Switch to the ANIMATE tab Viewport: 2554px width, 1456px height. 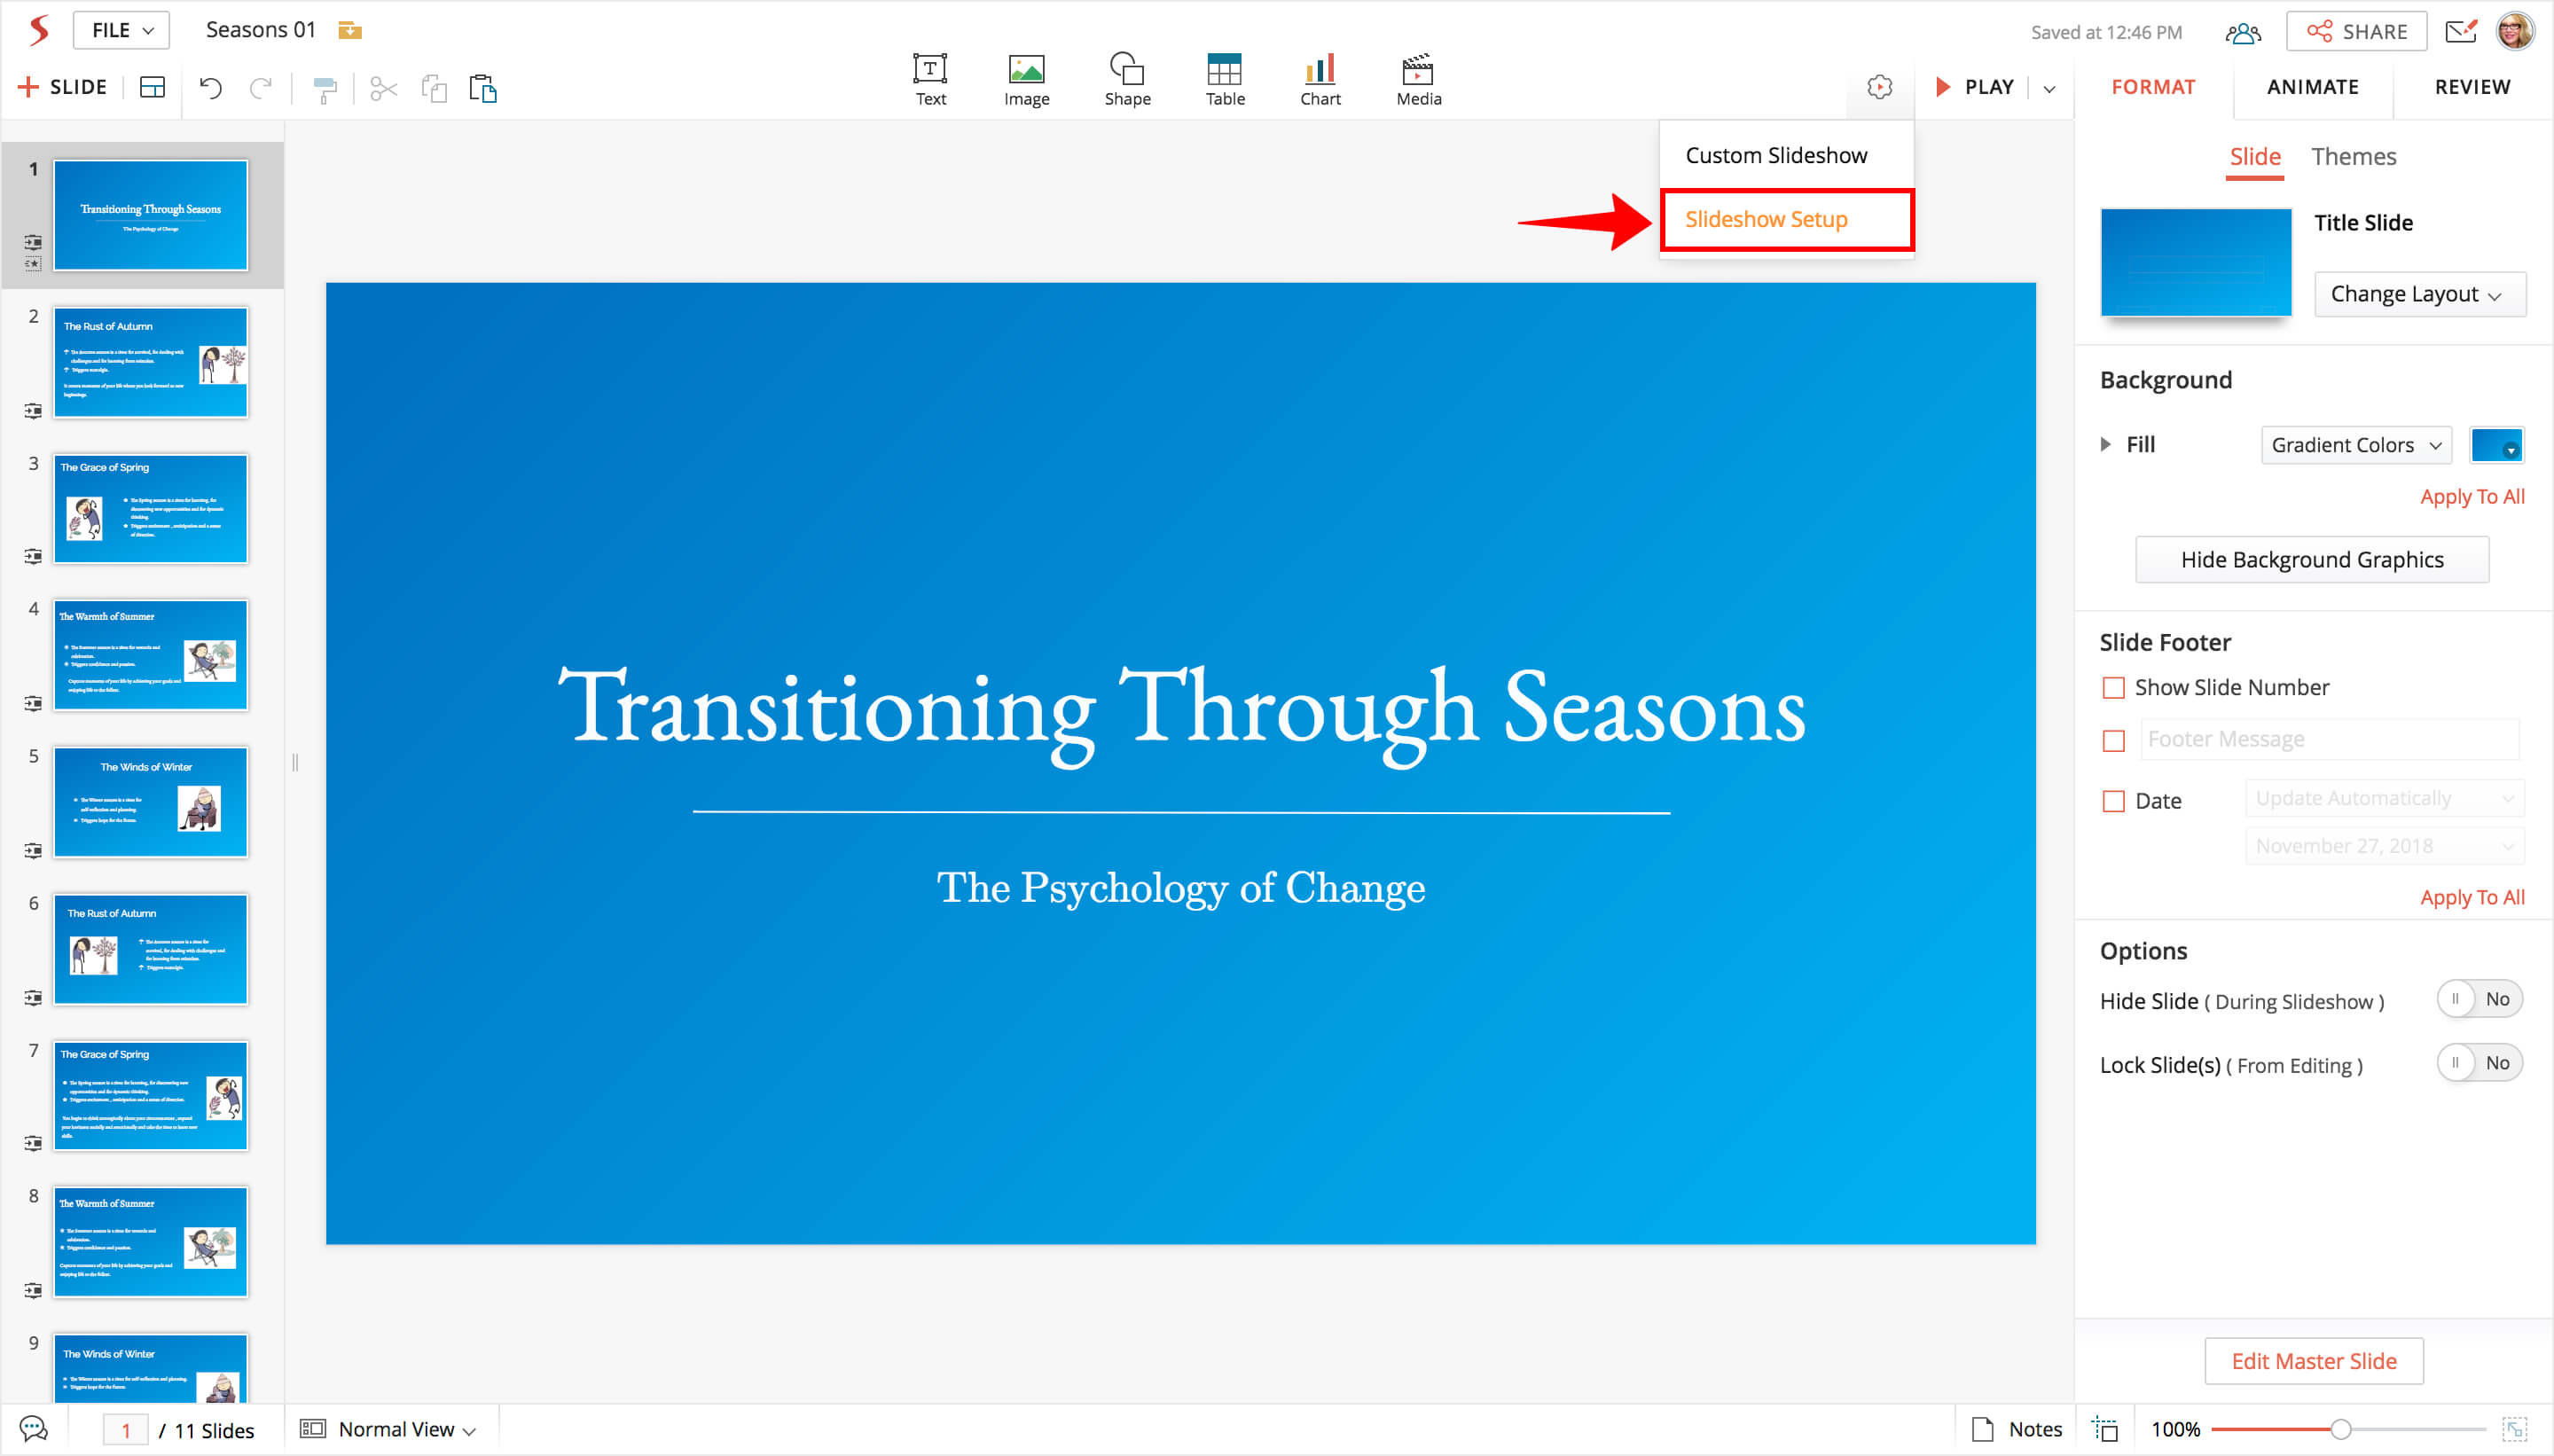pos(2311,87)
